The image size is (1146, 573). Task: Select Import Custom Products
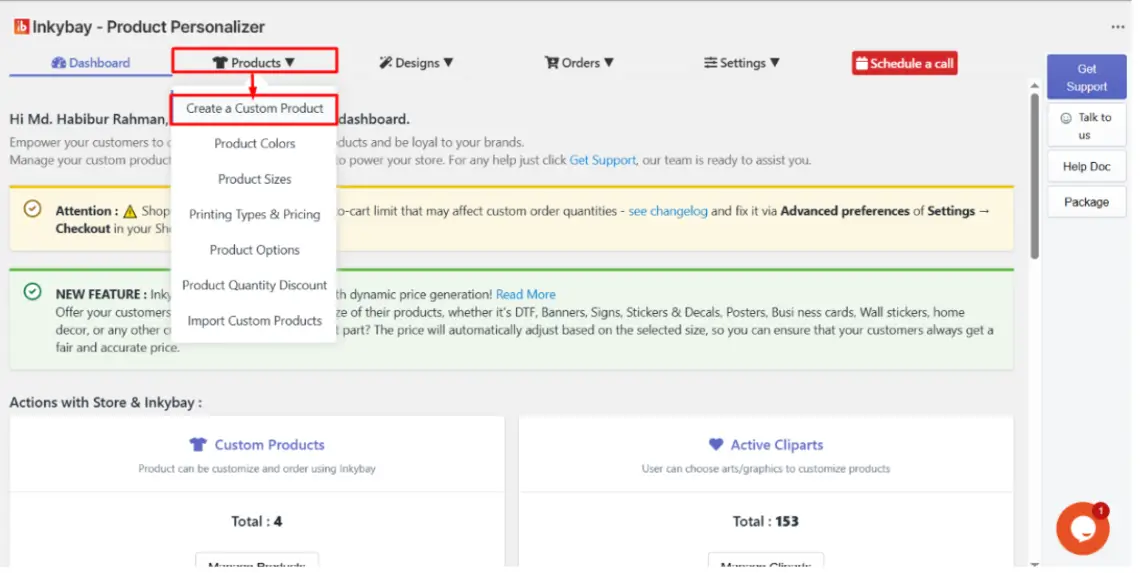254,321
